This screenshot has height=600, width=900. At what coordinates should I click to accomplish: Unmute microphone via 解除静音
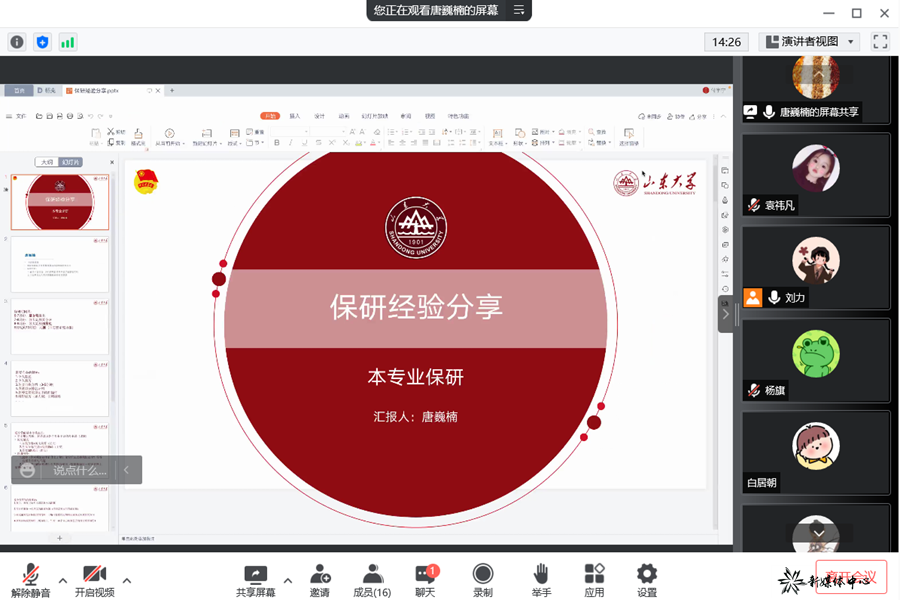pos(31,580)
